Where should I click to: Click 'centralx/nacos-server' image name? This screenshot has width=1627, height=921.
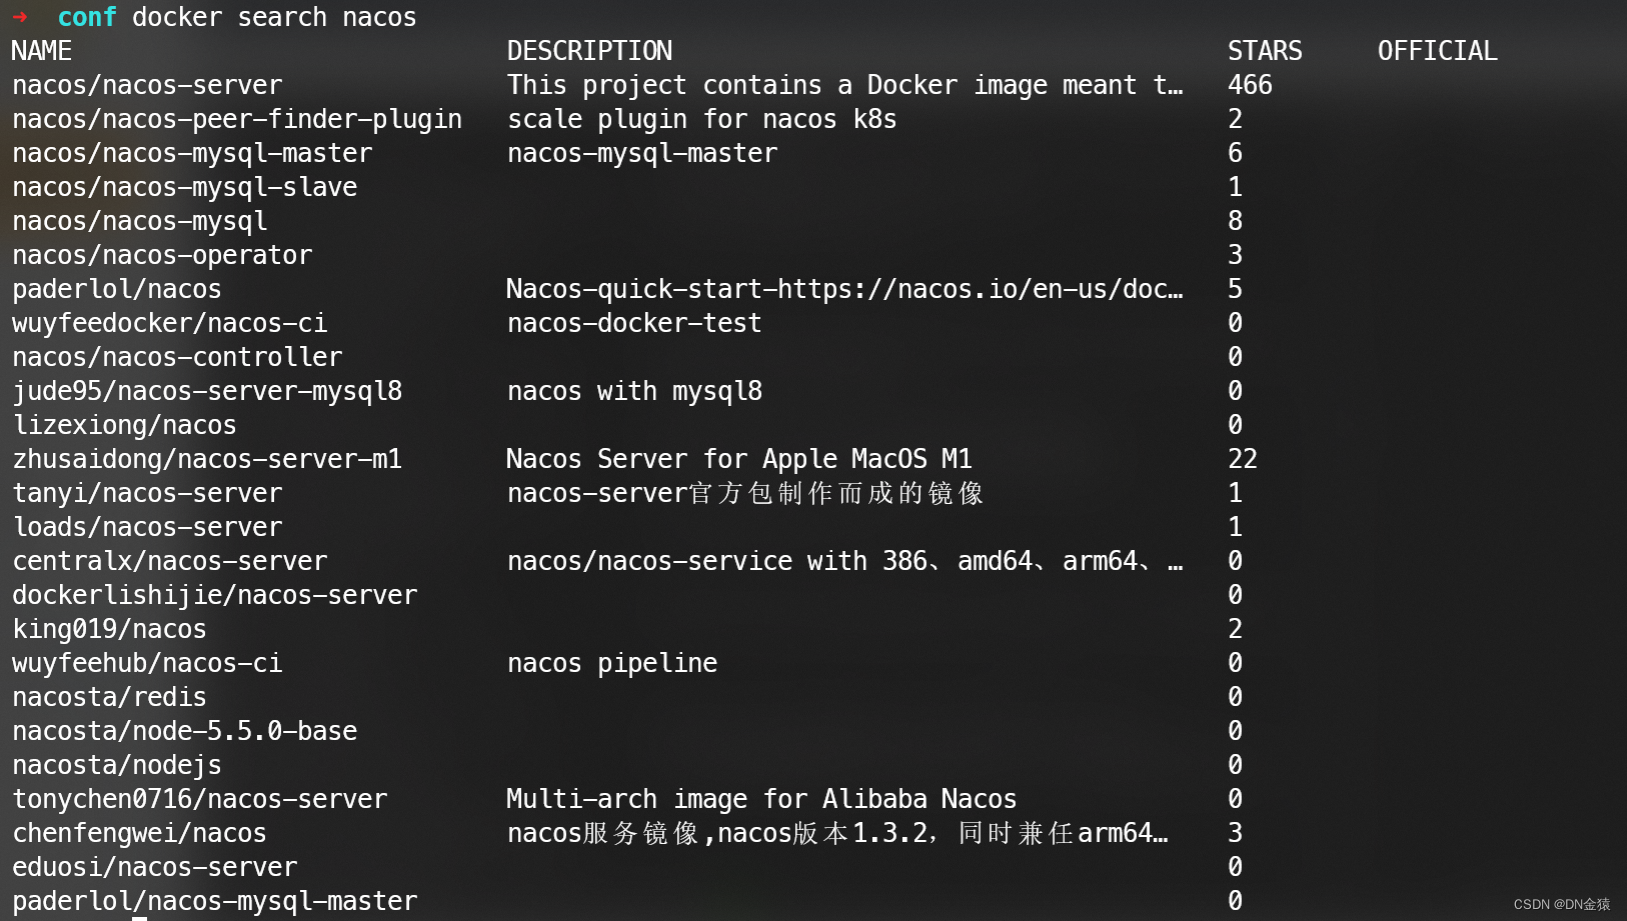[x=170, y=561]
